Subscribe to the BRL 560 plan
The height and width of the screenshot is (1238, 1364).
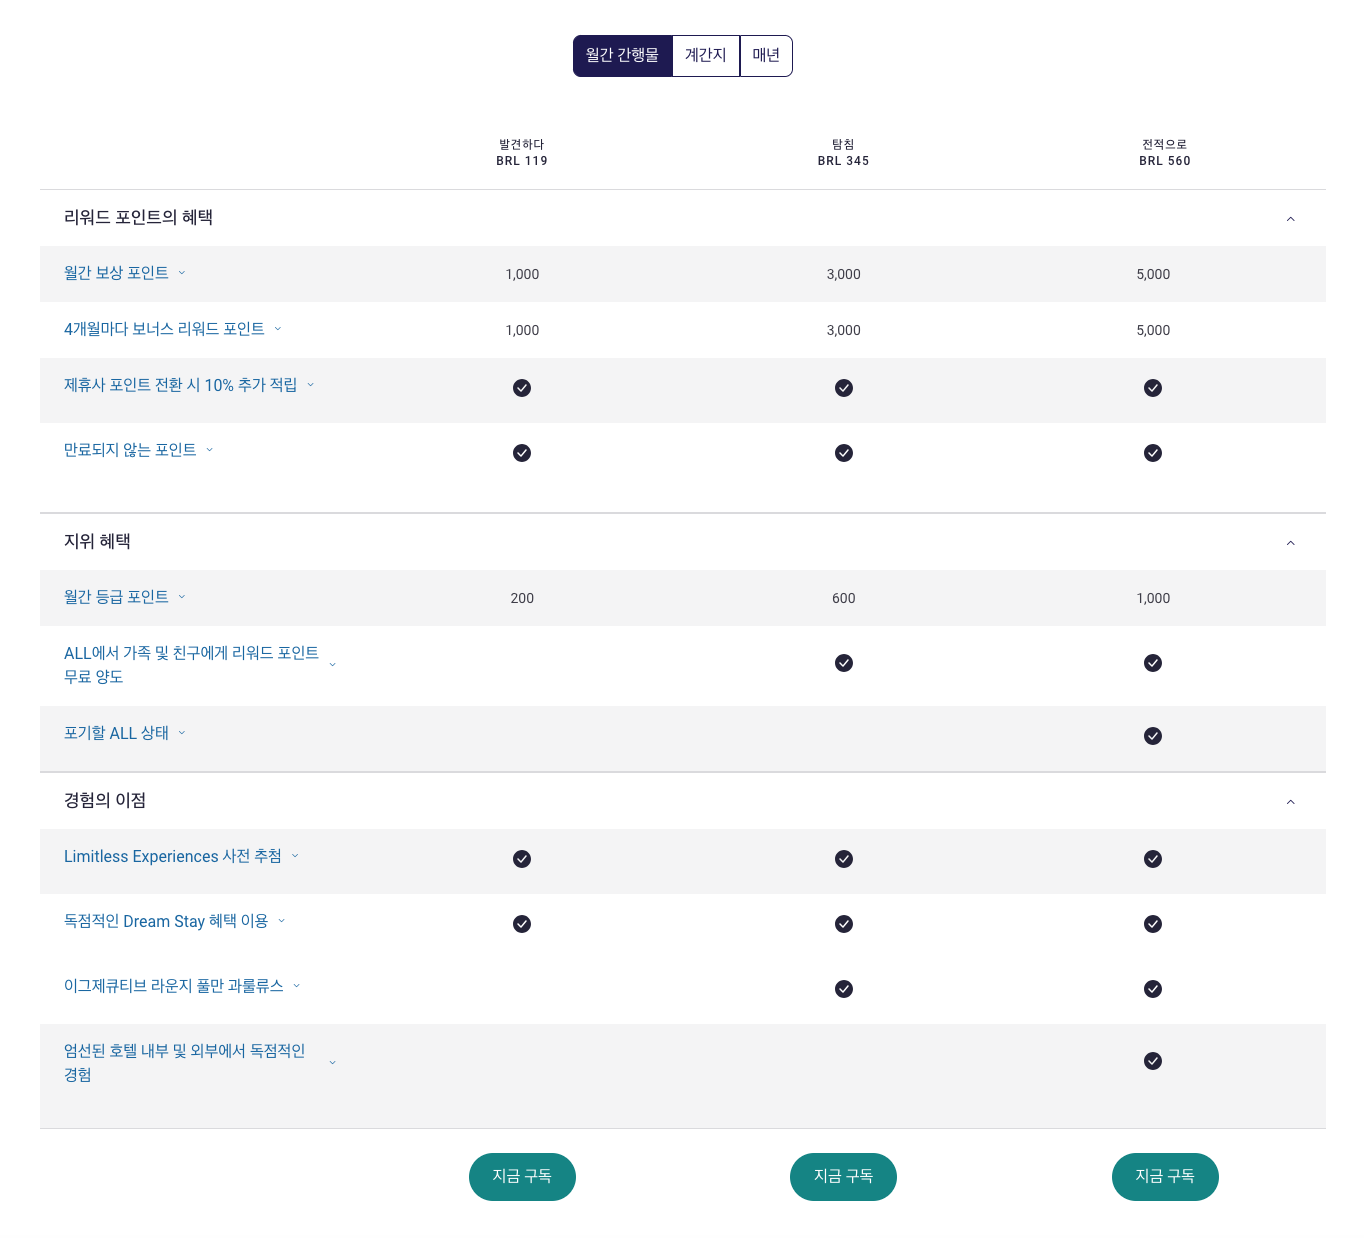[x=1165, y=1177]
